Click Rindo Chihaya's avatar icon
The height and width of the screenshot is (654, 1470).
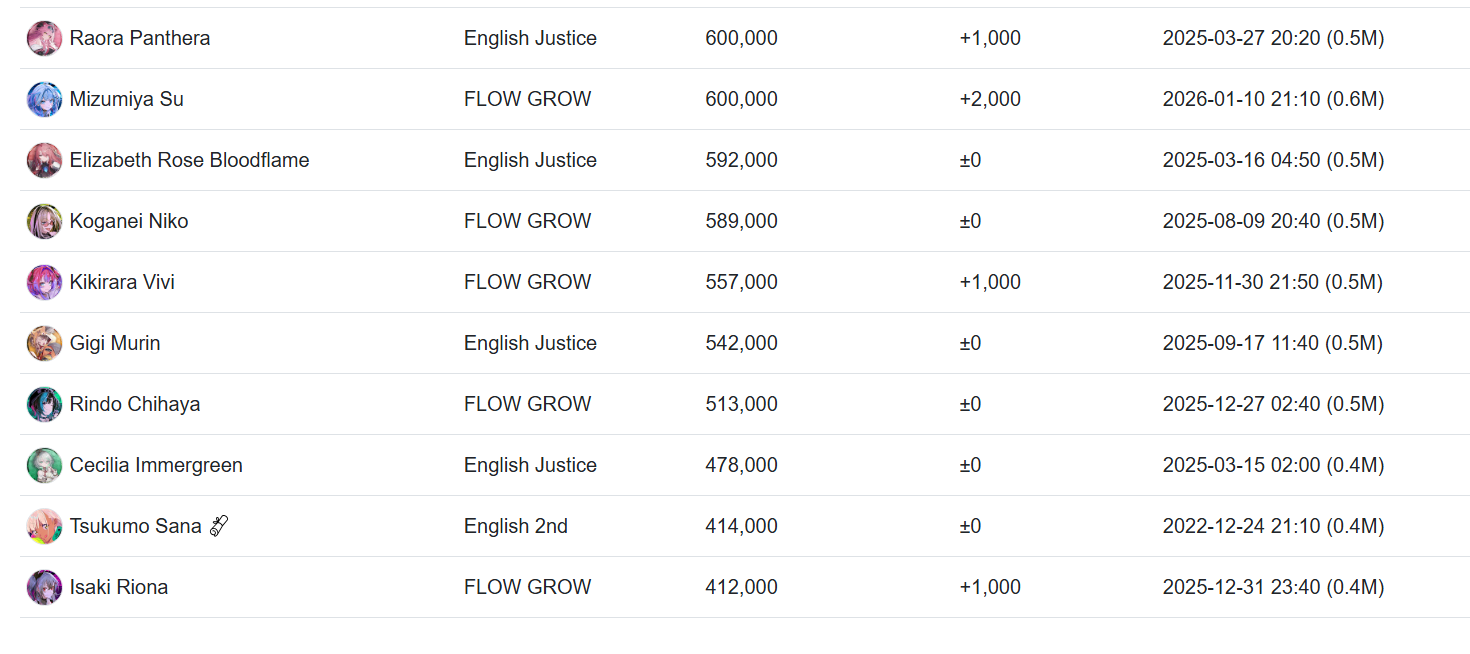point(44,405)
